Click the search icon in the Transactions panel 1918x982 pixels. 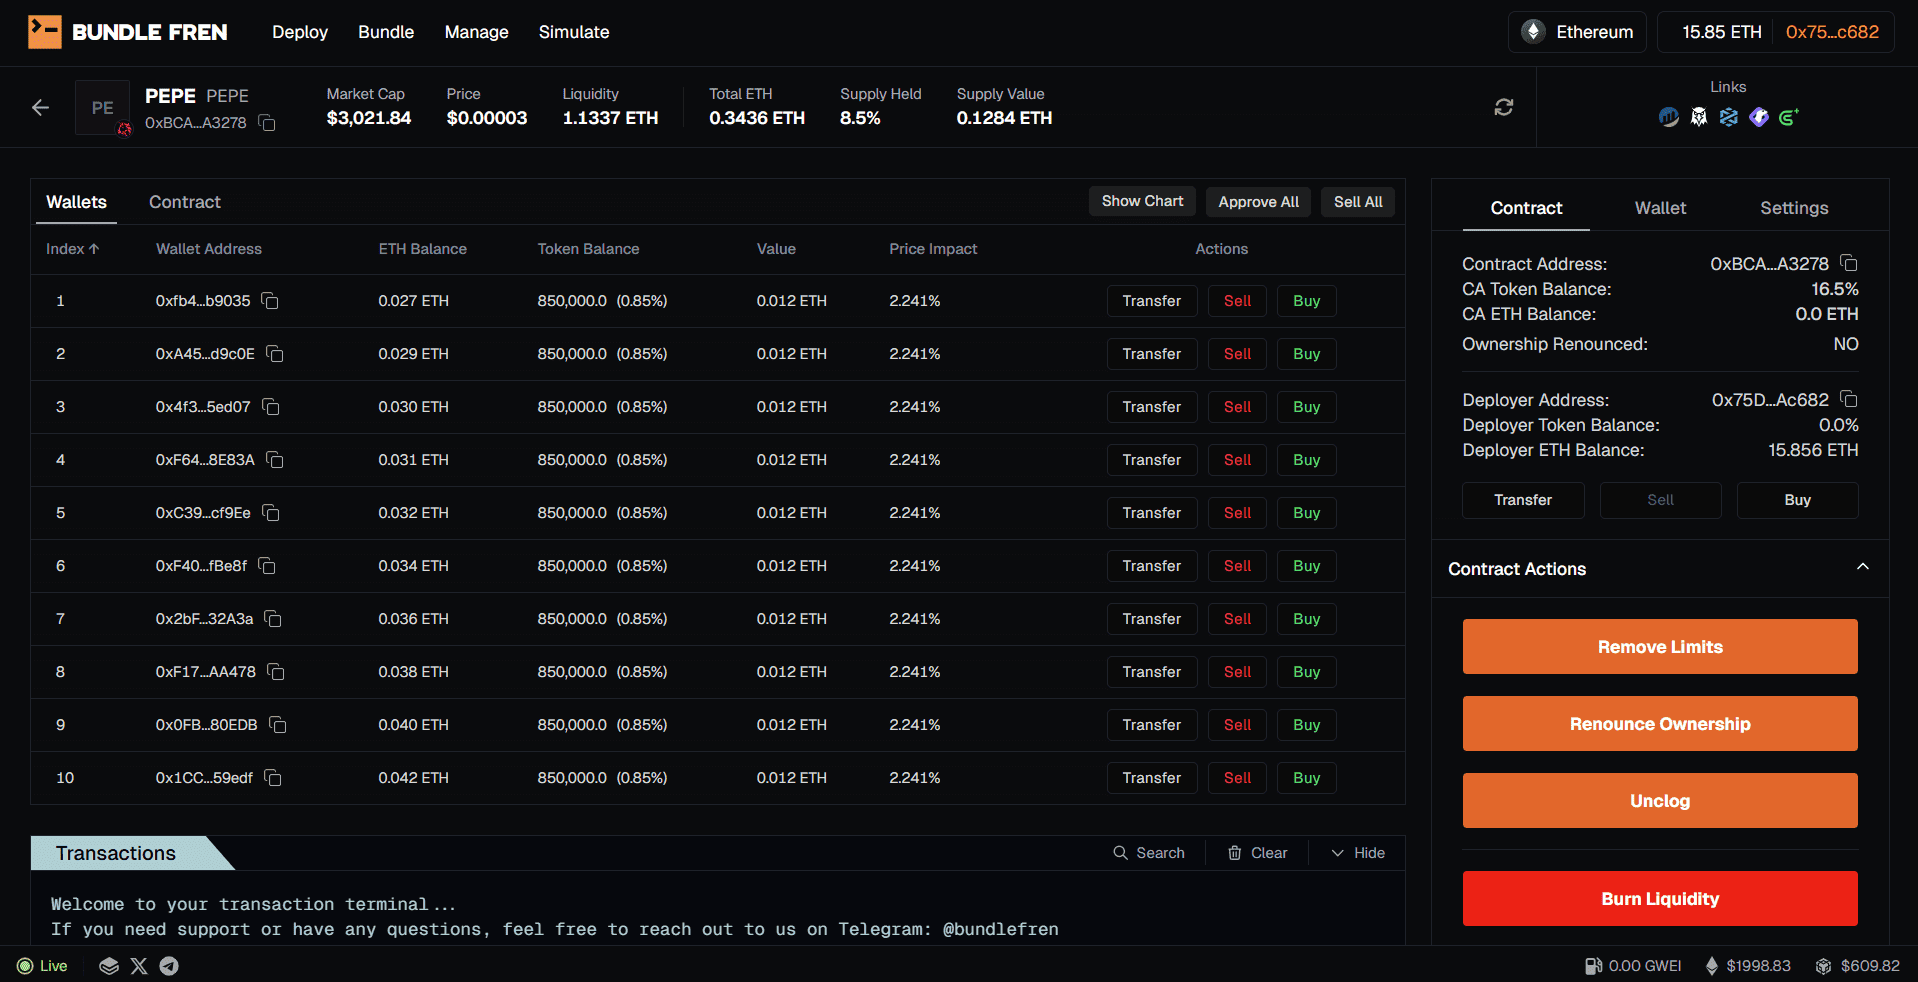(1121, 853)
